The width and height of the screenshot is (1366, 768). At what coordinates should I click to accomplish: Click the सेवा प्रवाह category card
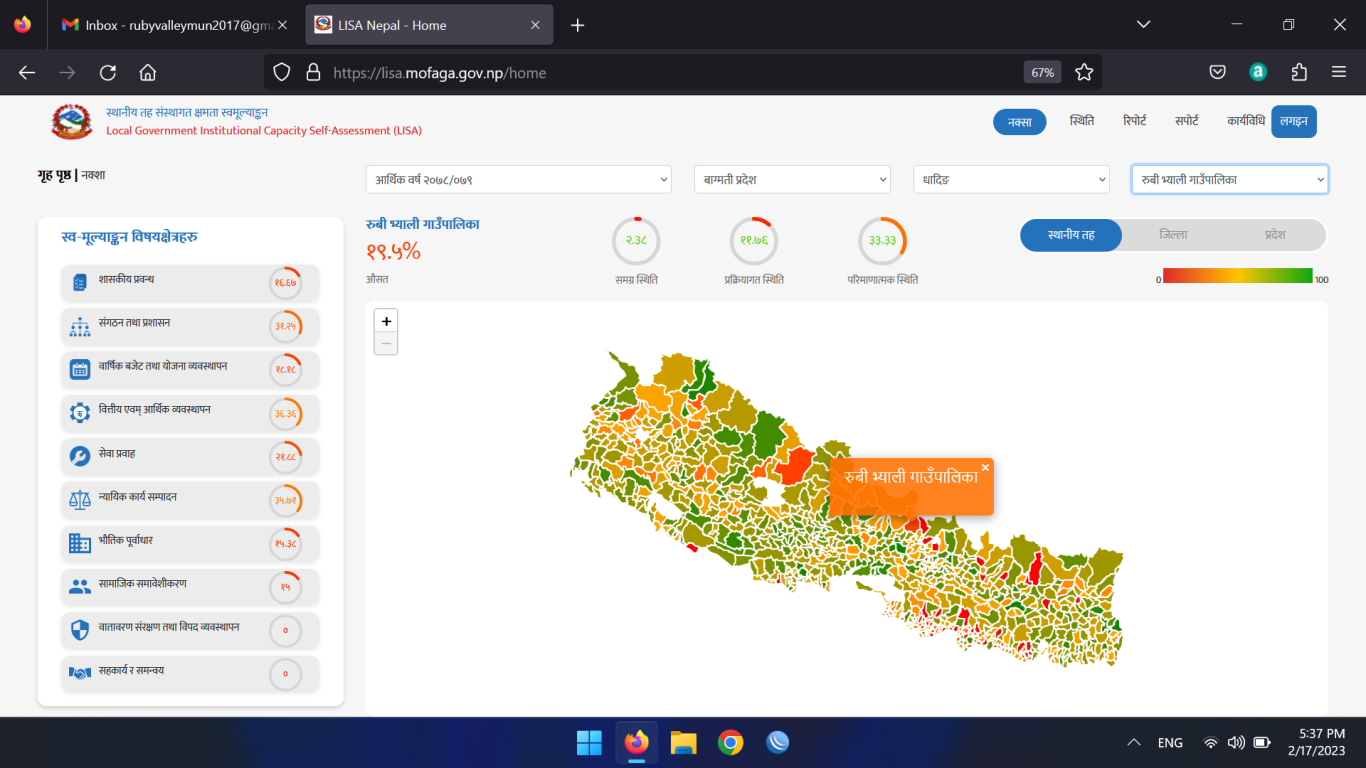pos(190,457)
